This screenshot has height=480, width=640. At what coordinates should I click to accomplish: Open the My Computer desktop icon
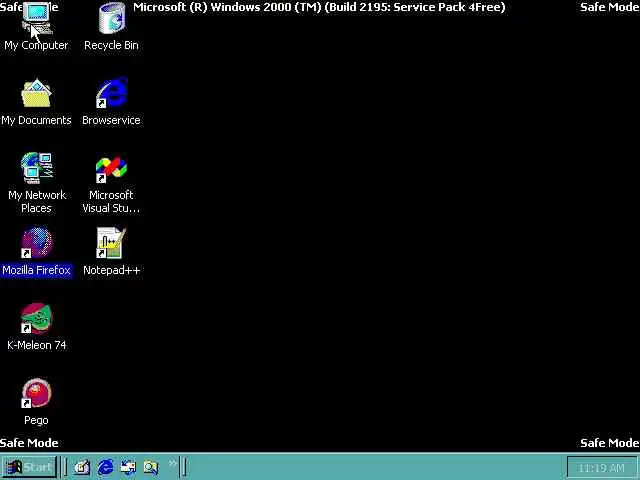click(x=37, y=19)
